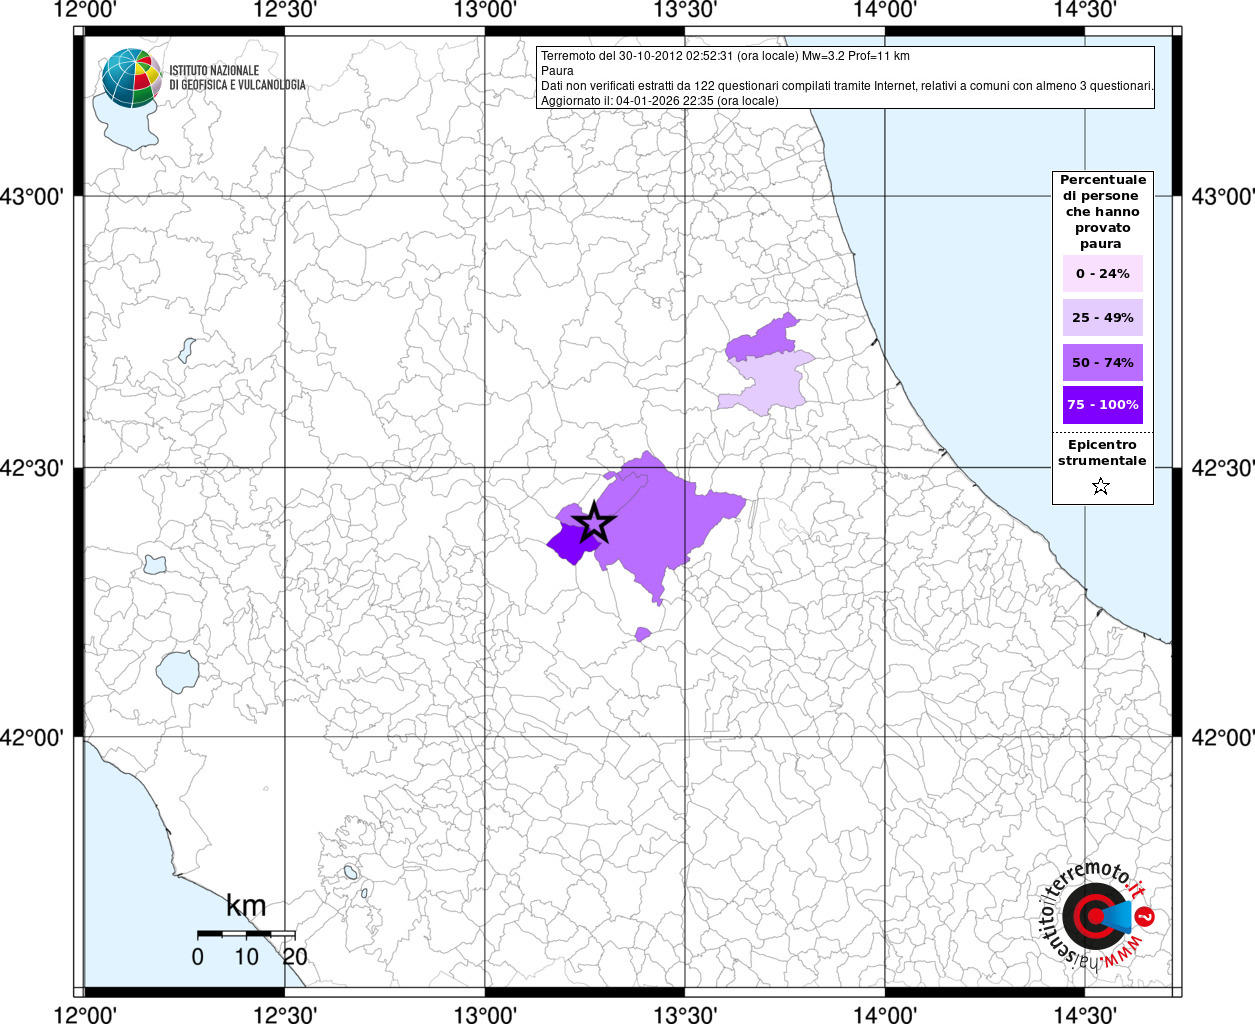1255x1024 pixels.
Task: Click the top axis label 12°30'
Action: pyautogui.click(x=285, y=10)
